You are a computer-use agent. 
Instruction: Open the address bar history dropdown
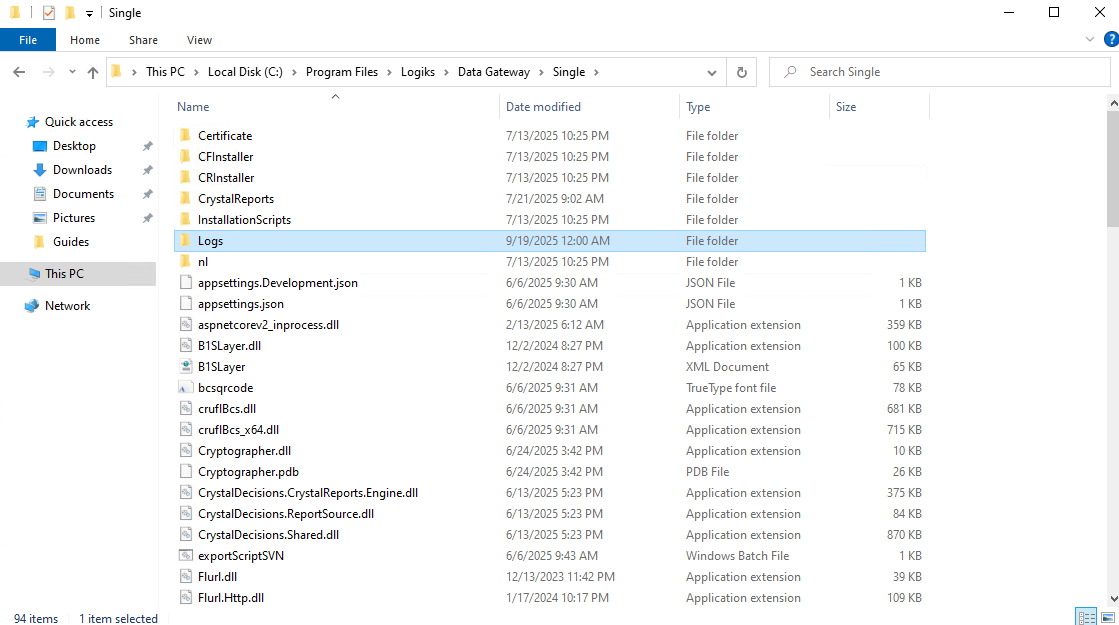click(712, 72)
